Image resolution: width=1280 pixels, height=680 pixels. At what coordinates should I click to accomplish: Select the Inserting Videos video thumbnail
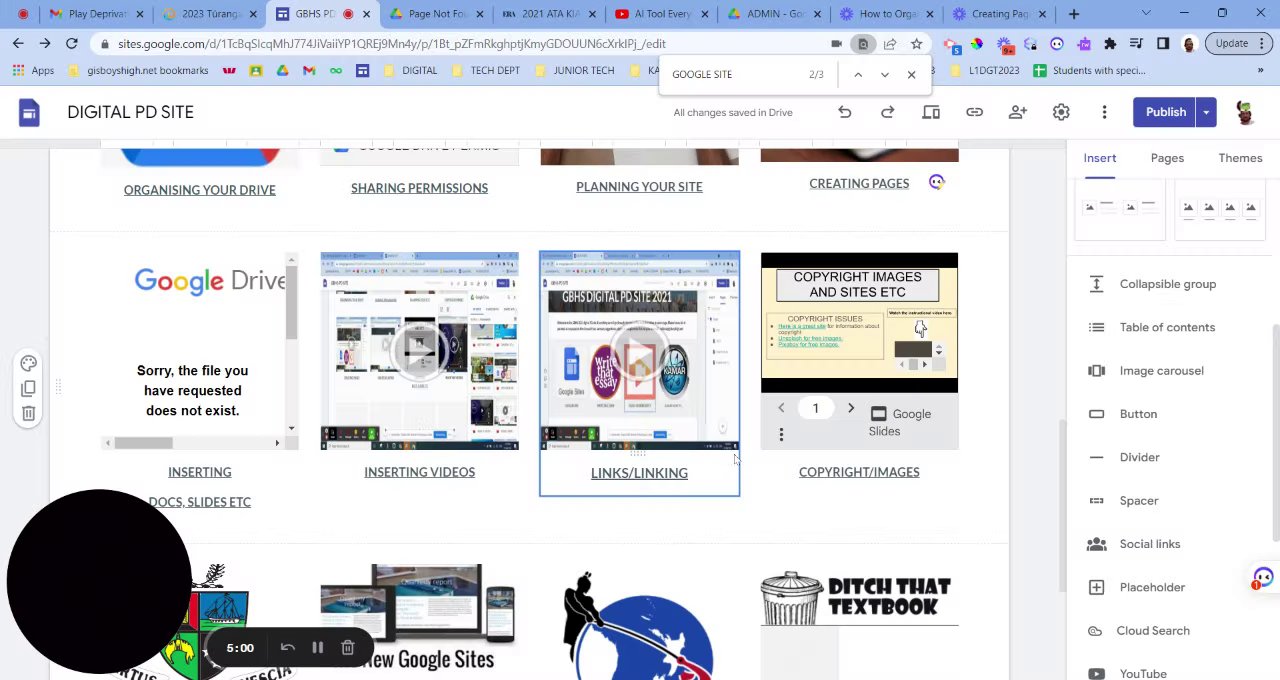point(419,351)
